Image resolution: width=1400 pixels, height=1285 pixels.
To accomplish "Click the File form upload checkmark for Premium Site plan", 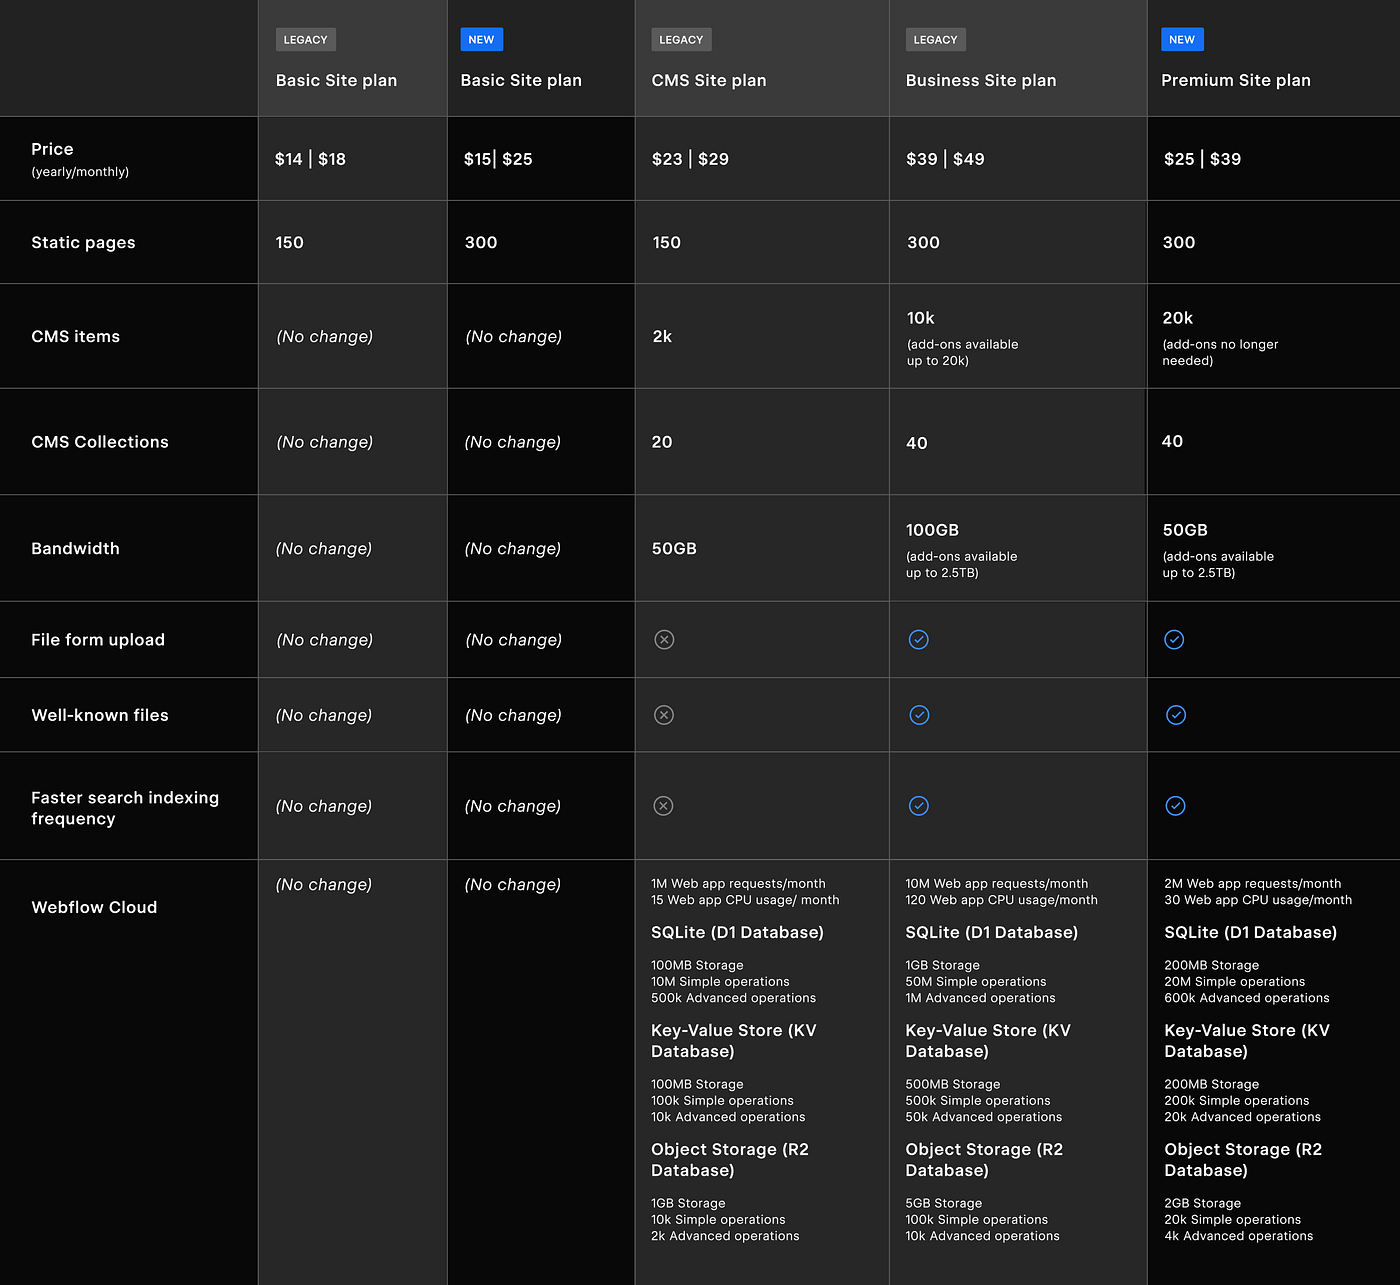I will click(1175, 640).
